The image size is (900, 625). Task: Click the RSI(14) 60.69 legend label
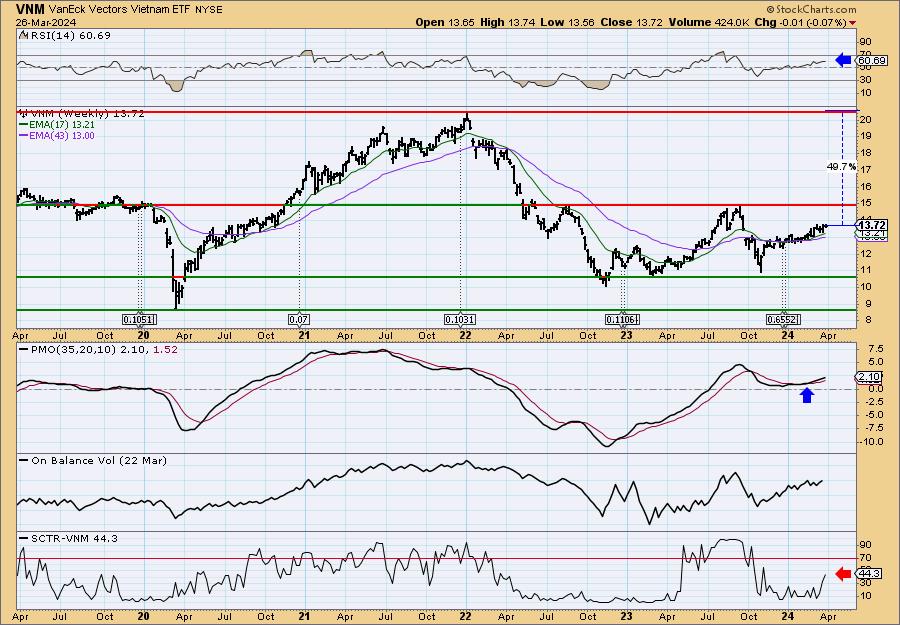69,35
